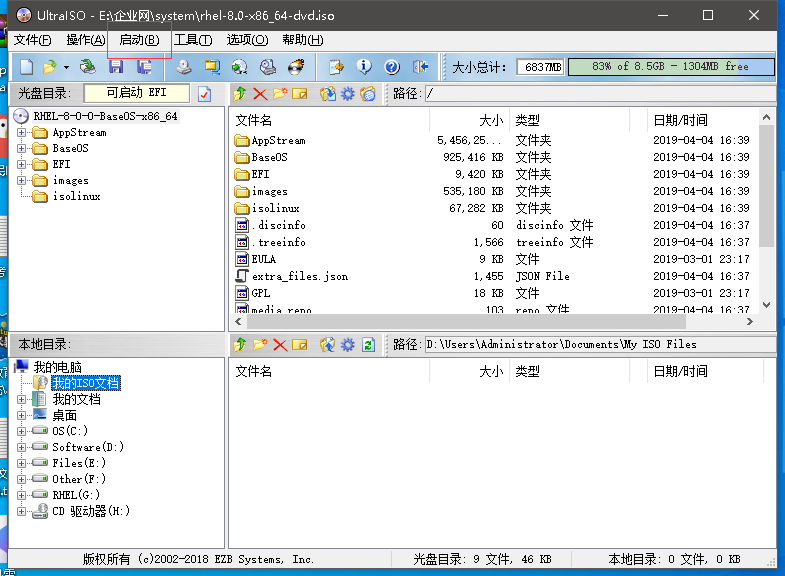Click the Save floppy disk icon
Screen dimensions: 785x576
(116, 67)
